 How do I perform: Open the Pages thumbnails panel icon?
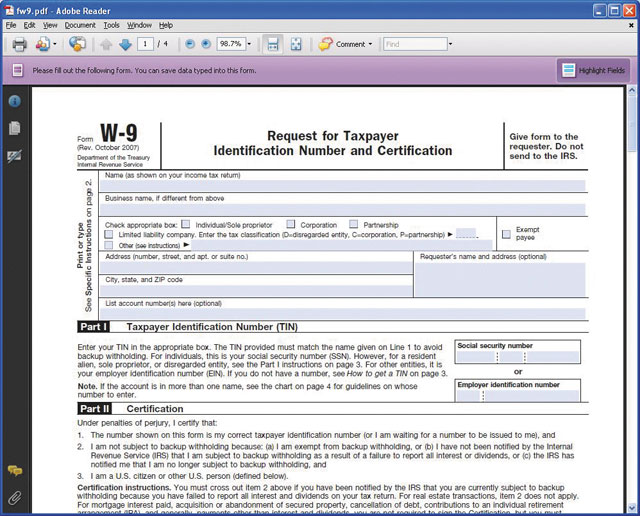15,128
